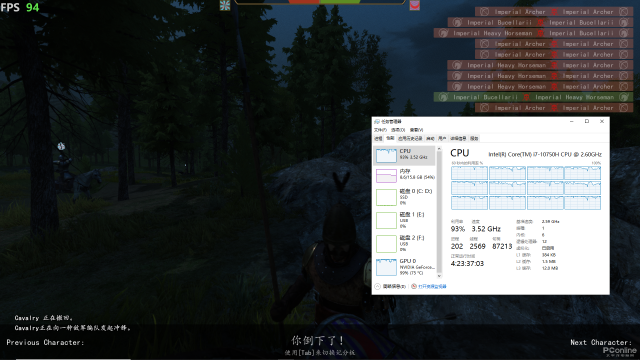640x360 pixels.
Task: Open the 服务 (Services) tab
Action: click(x=474, y=139)
